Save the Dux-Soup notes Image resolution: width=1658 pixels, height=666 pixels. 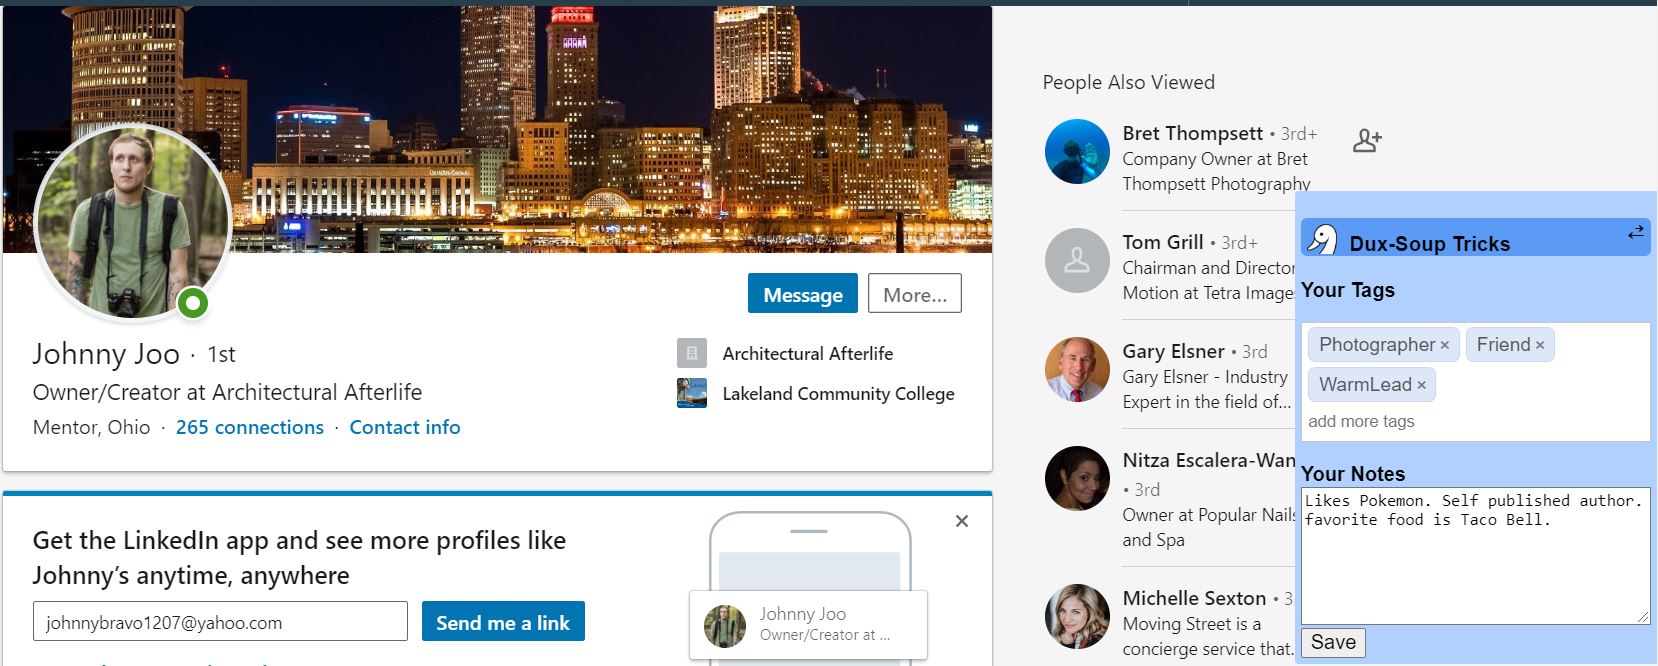[x=1333, y=642]
